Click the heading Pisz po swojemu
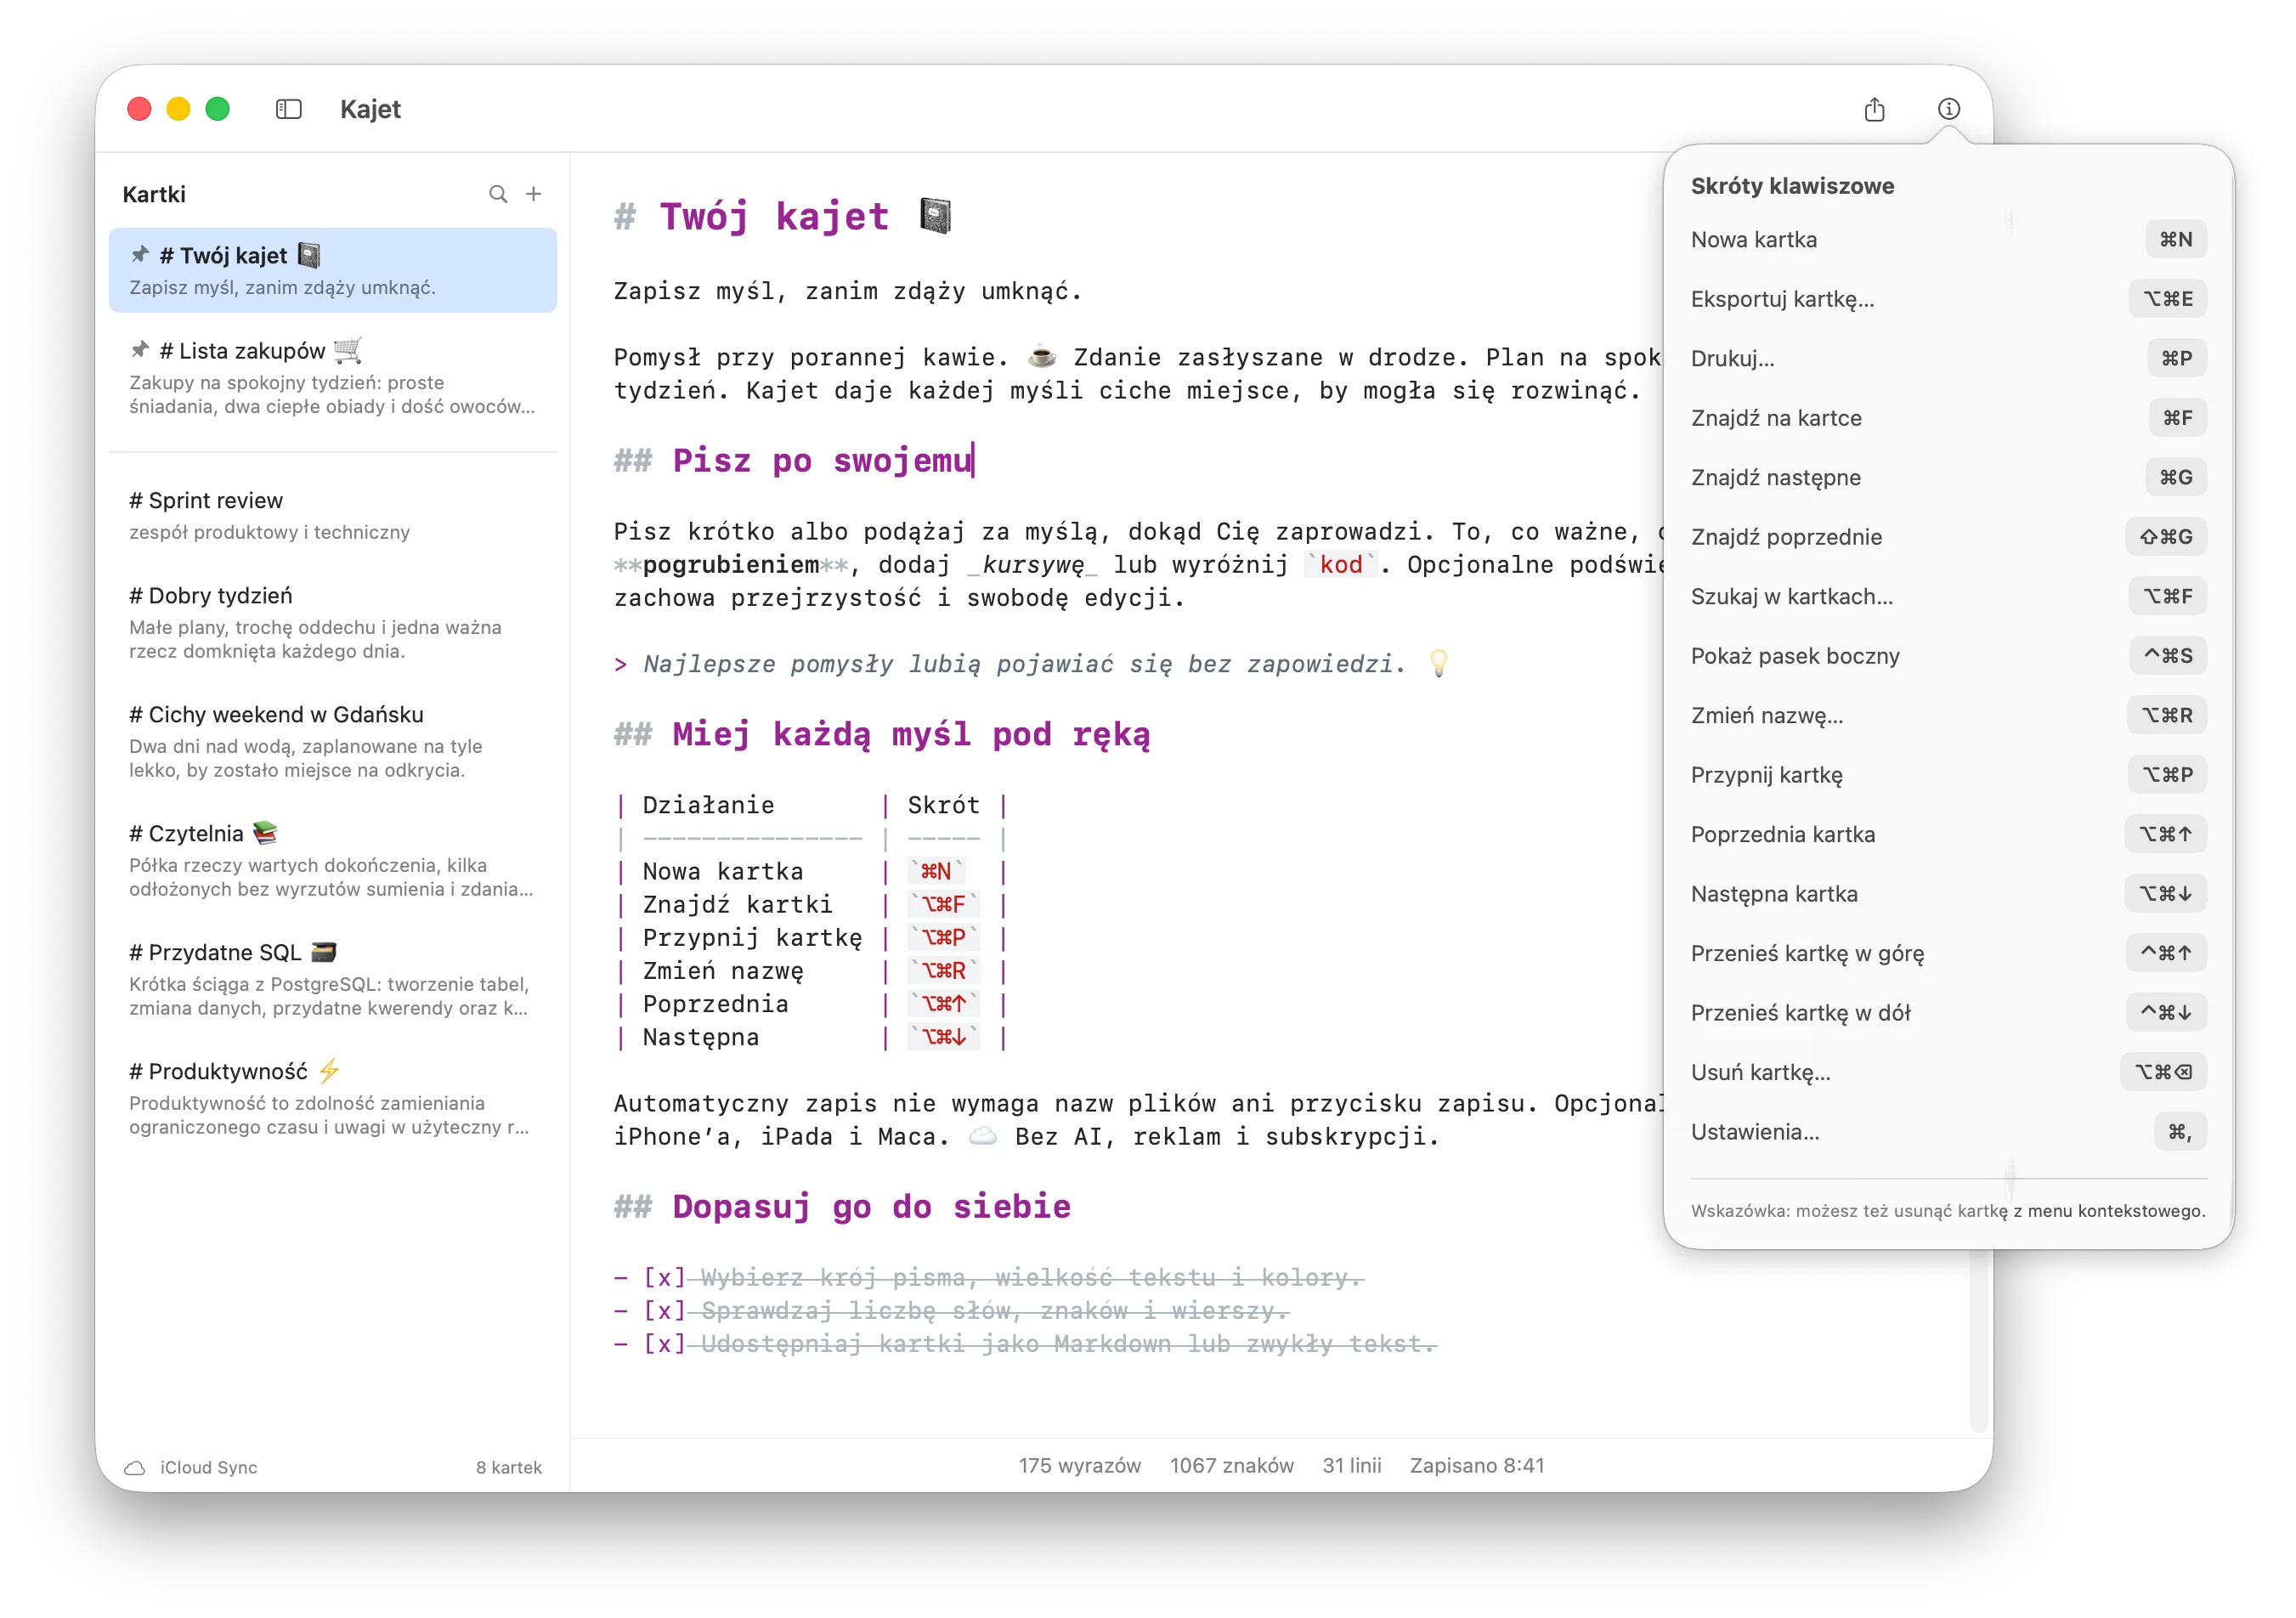This screenshot has height=1618, width=2296. 822,460
